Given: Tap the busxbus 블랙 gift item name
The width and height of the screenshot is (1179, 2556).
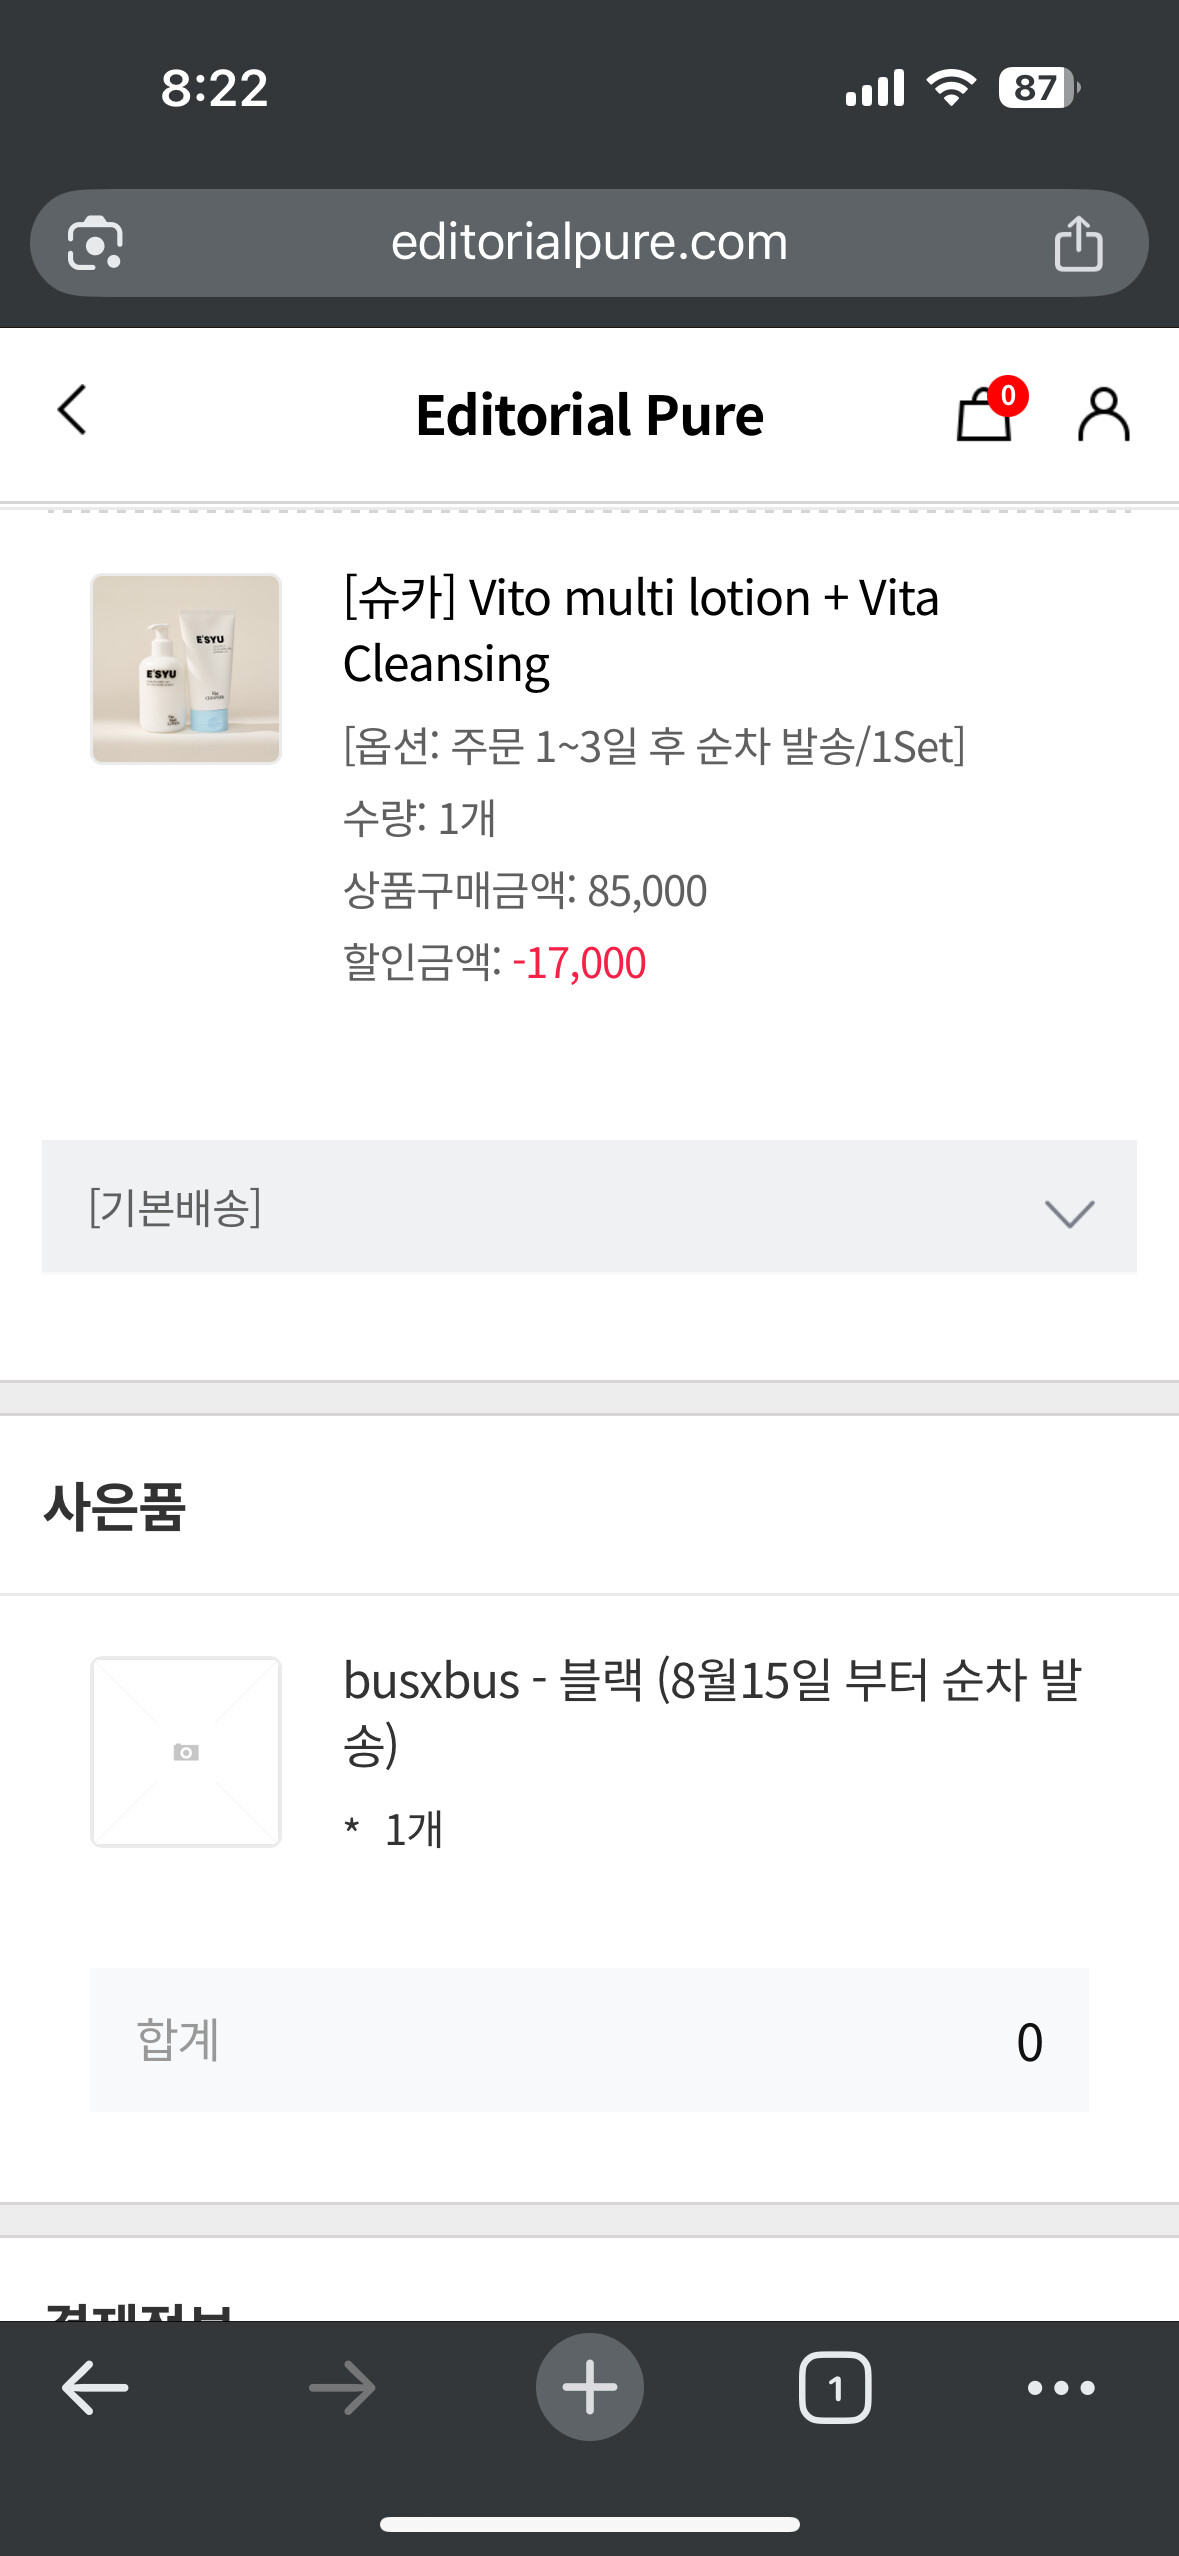Looking at the screenshot, I should pyautogui.click(x=711, y=1711).
